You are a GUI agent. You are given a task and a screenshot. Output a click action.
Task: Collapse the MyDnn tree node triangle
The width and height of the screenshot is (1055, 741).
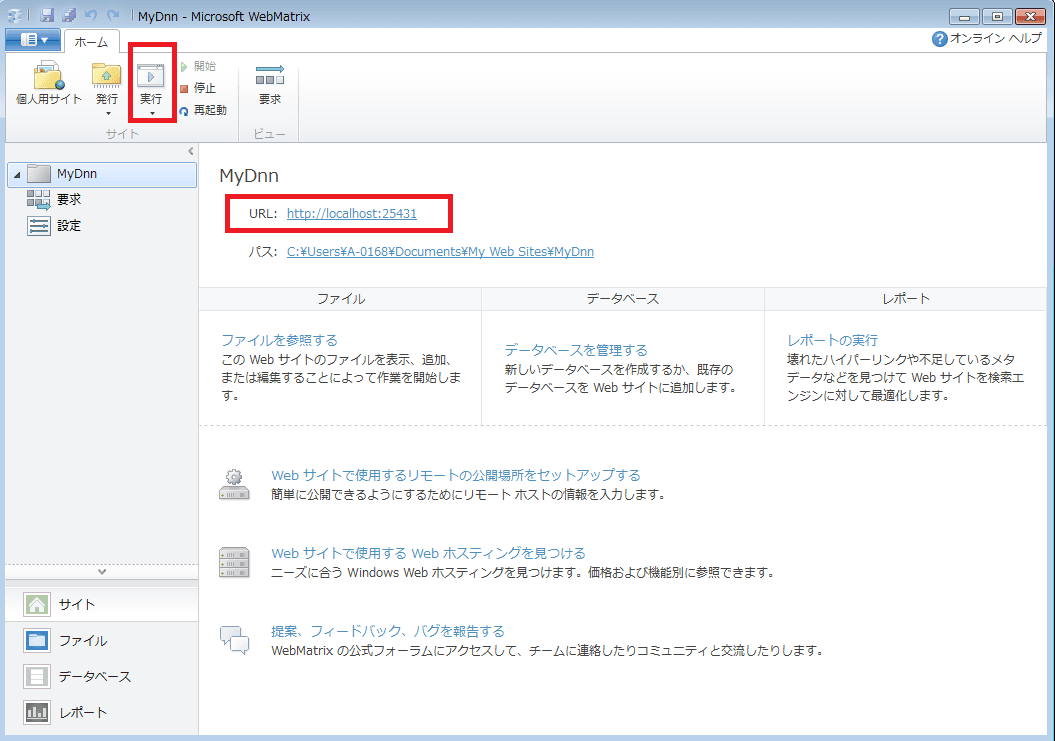(17, 175)
